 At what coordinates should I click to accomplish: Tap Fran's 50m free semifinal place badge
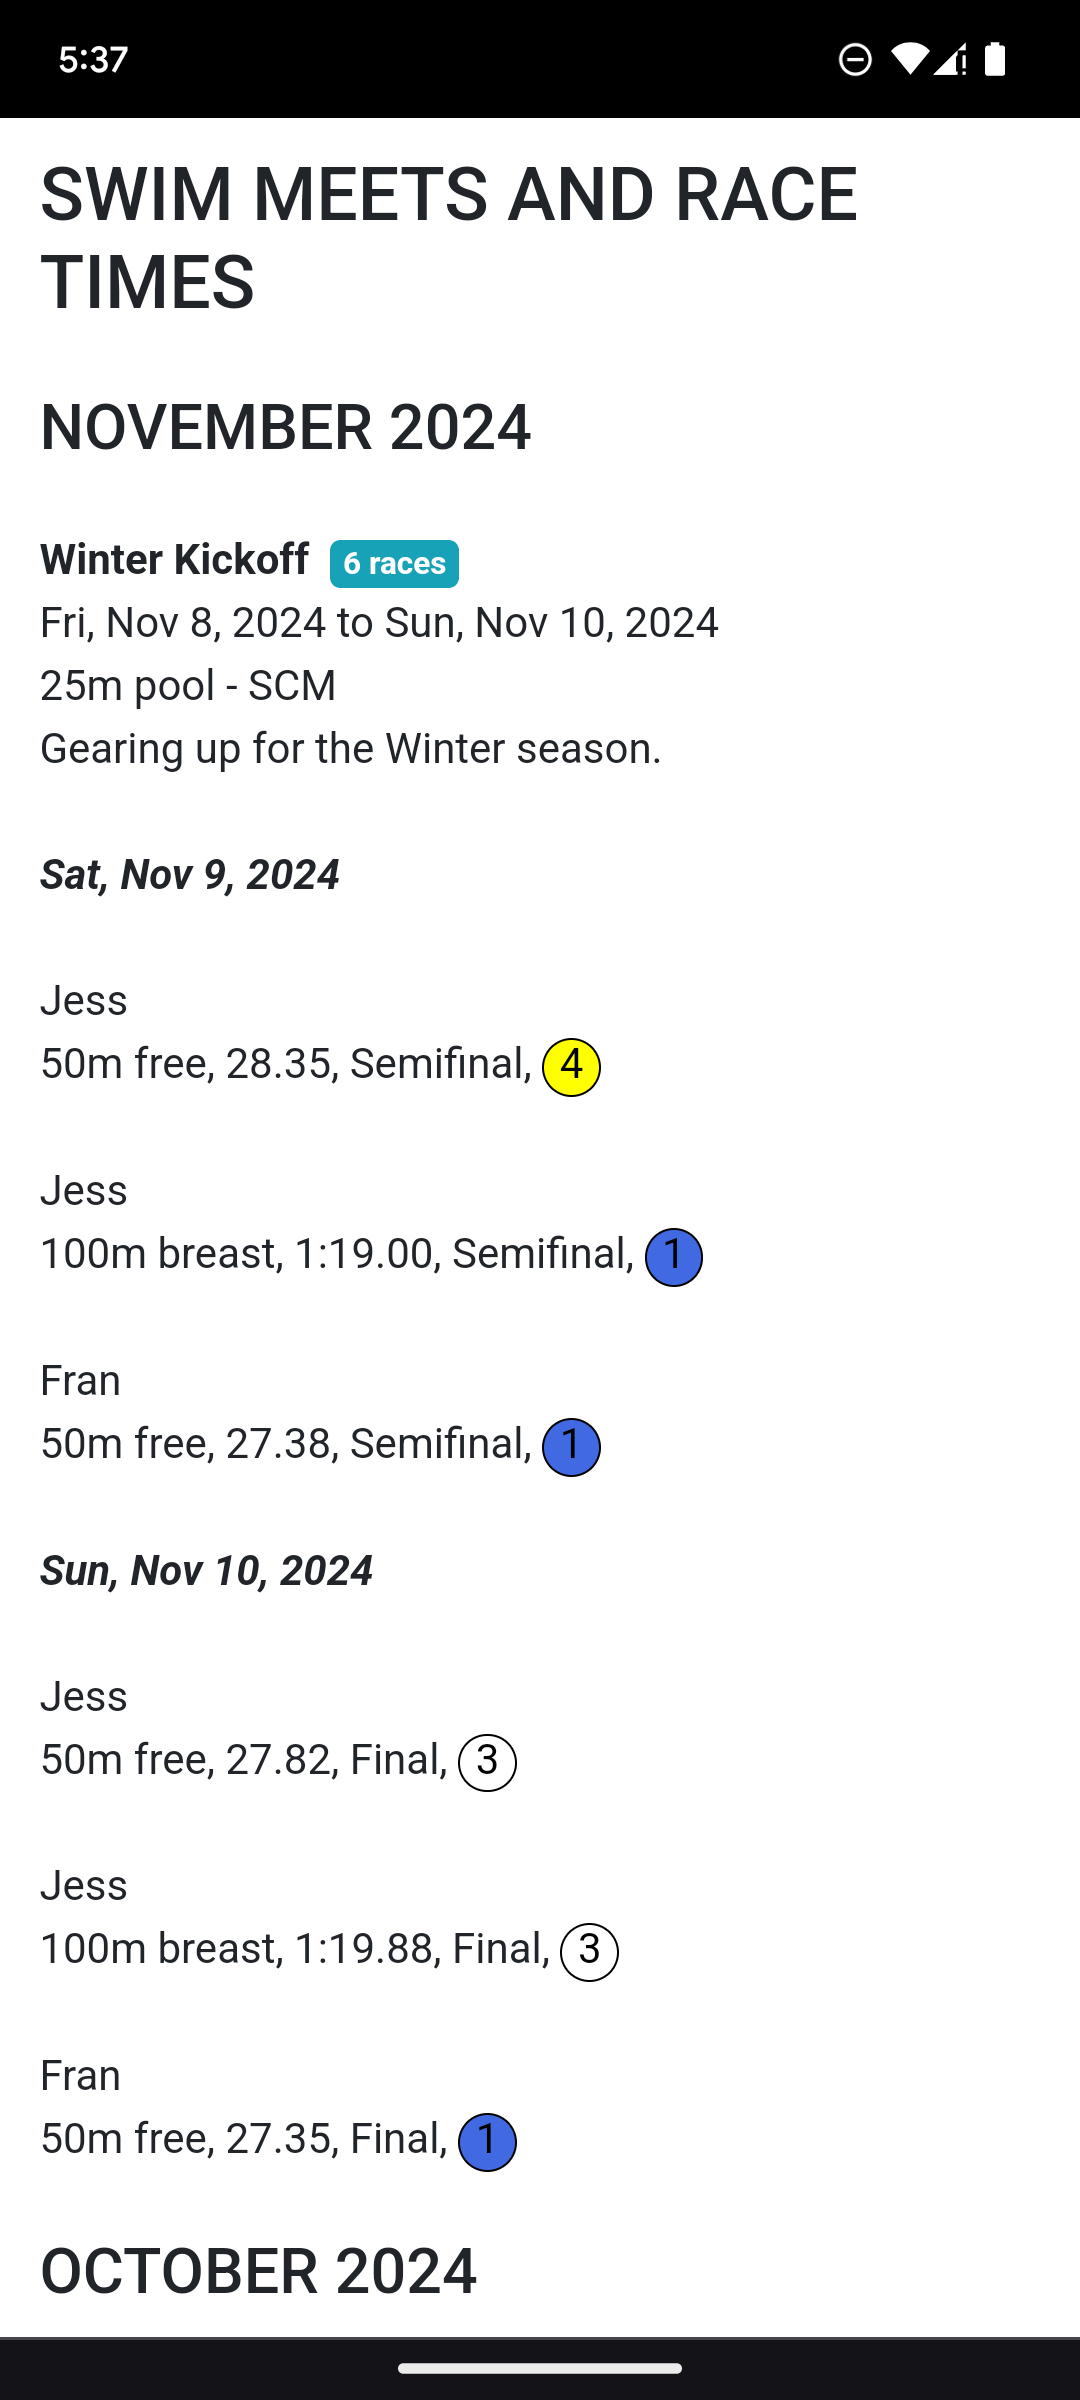[x=571, y=1447]
